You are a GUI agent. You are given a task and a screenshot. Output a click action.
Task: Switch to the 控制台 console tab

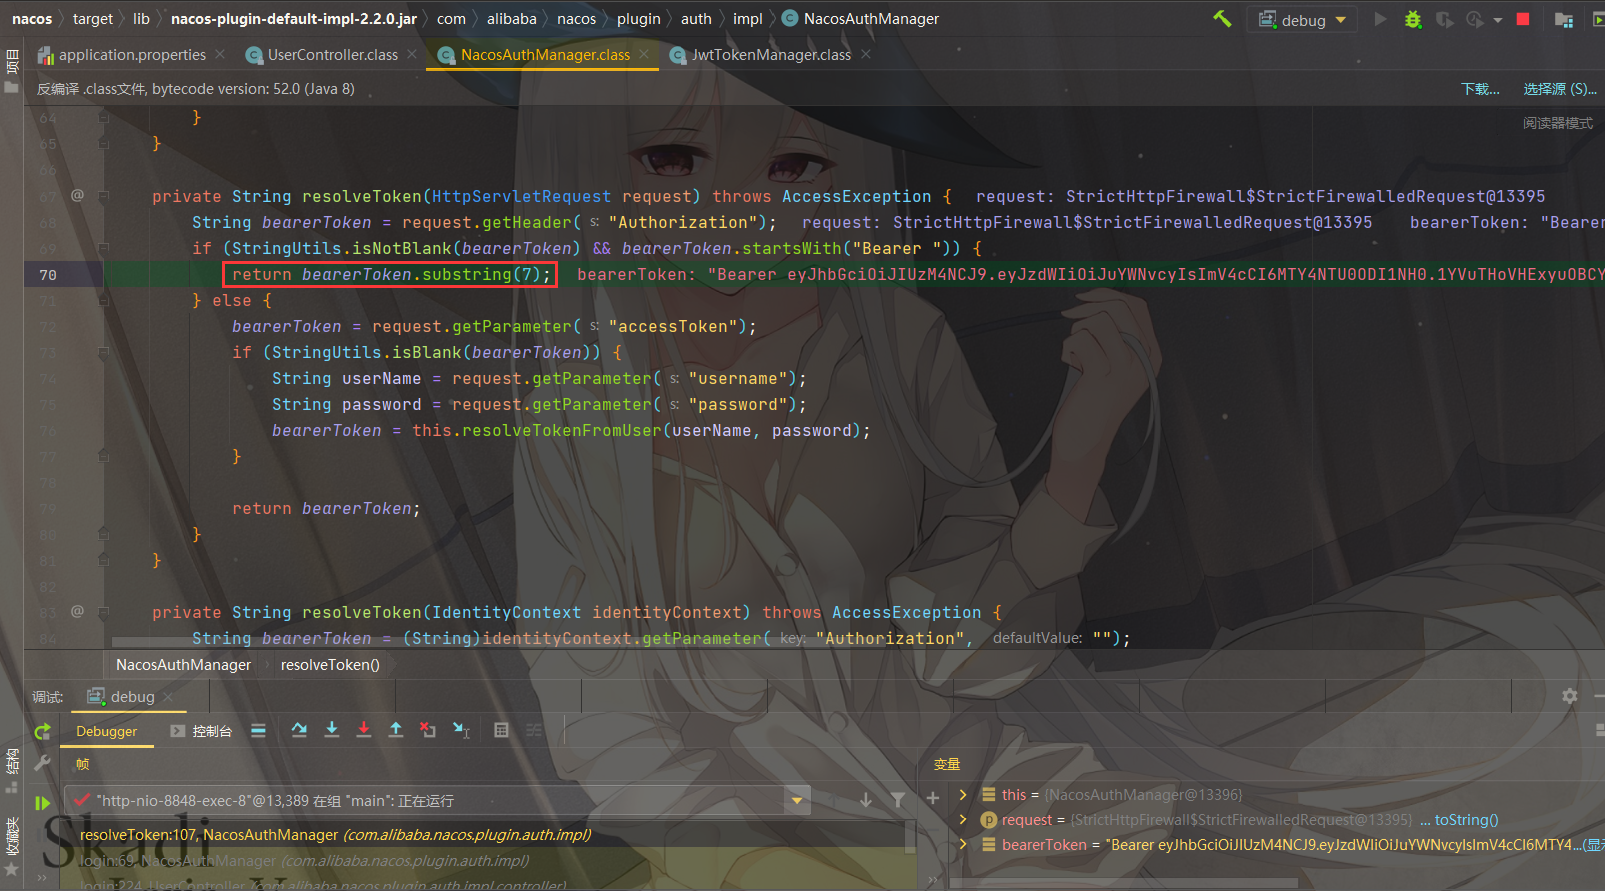[x=201, y=732]
